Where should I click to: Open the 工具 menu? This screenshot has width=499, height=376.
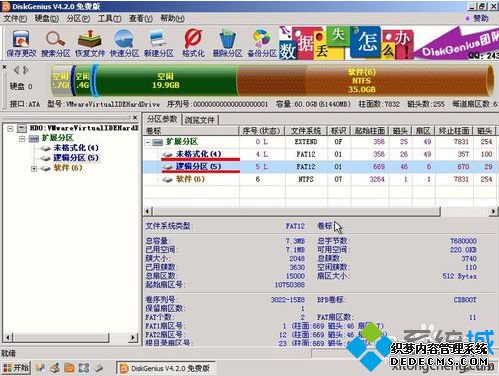[x=109, y=19]
